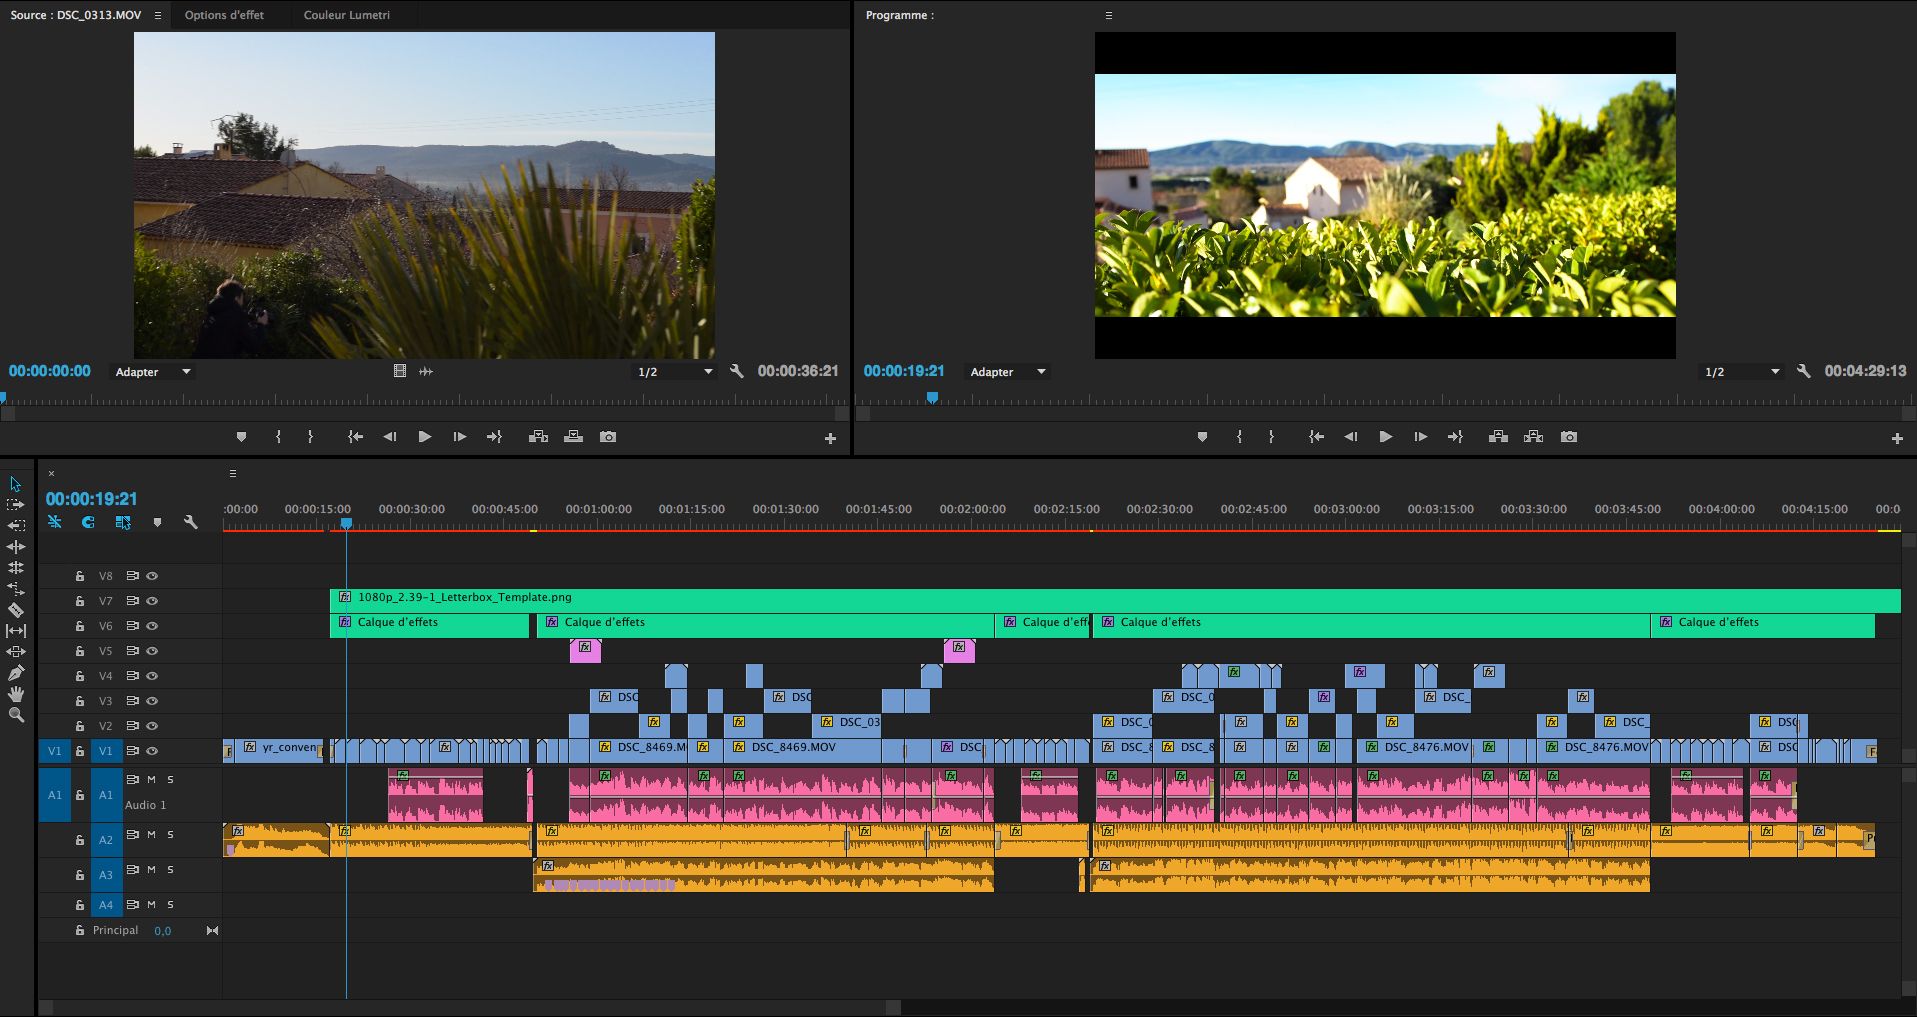The width and height of the screenshot is (1917, 1017).
Task: Toggle the lock on track V6
Action: point(80,626)
